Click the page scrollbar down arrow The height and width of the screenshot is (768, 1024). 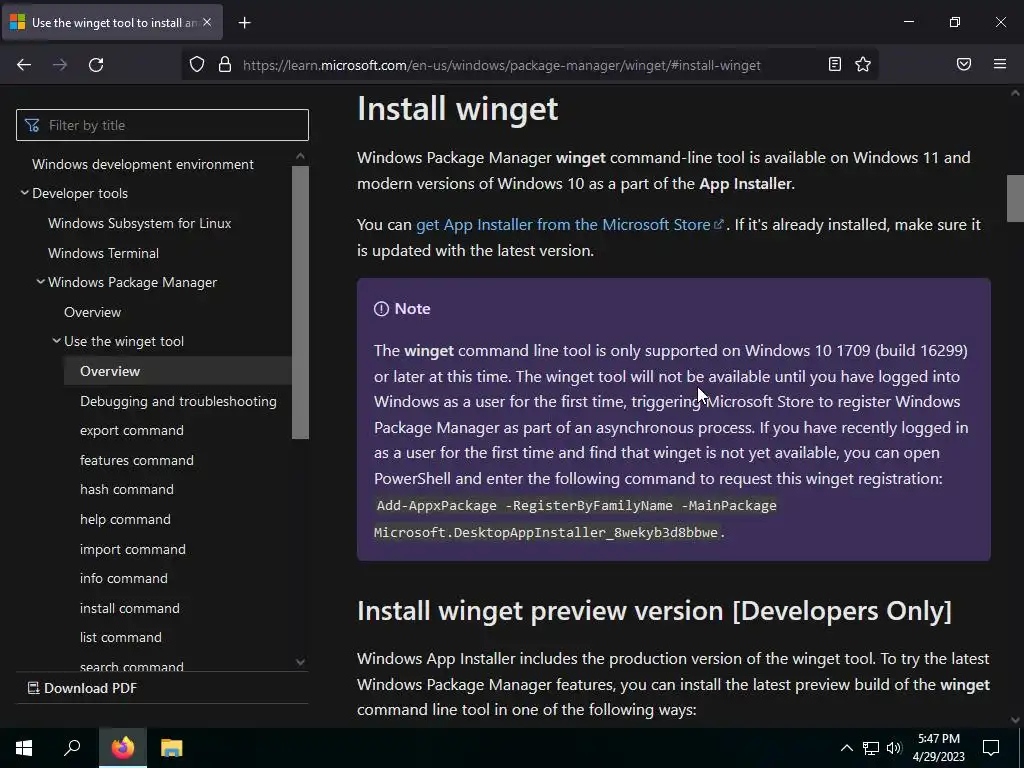point(1015,720)
